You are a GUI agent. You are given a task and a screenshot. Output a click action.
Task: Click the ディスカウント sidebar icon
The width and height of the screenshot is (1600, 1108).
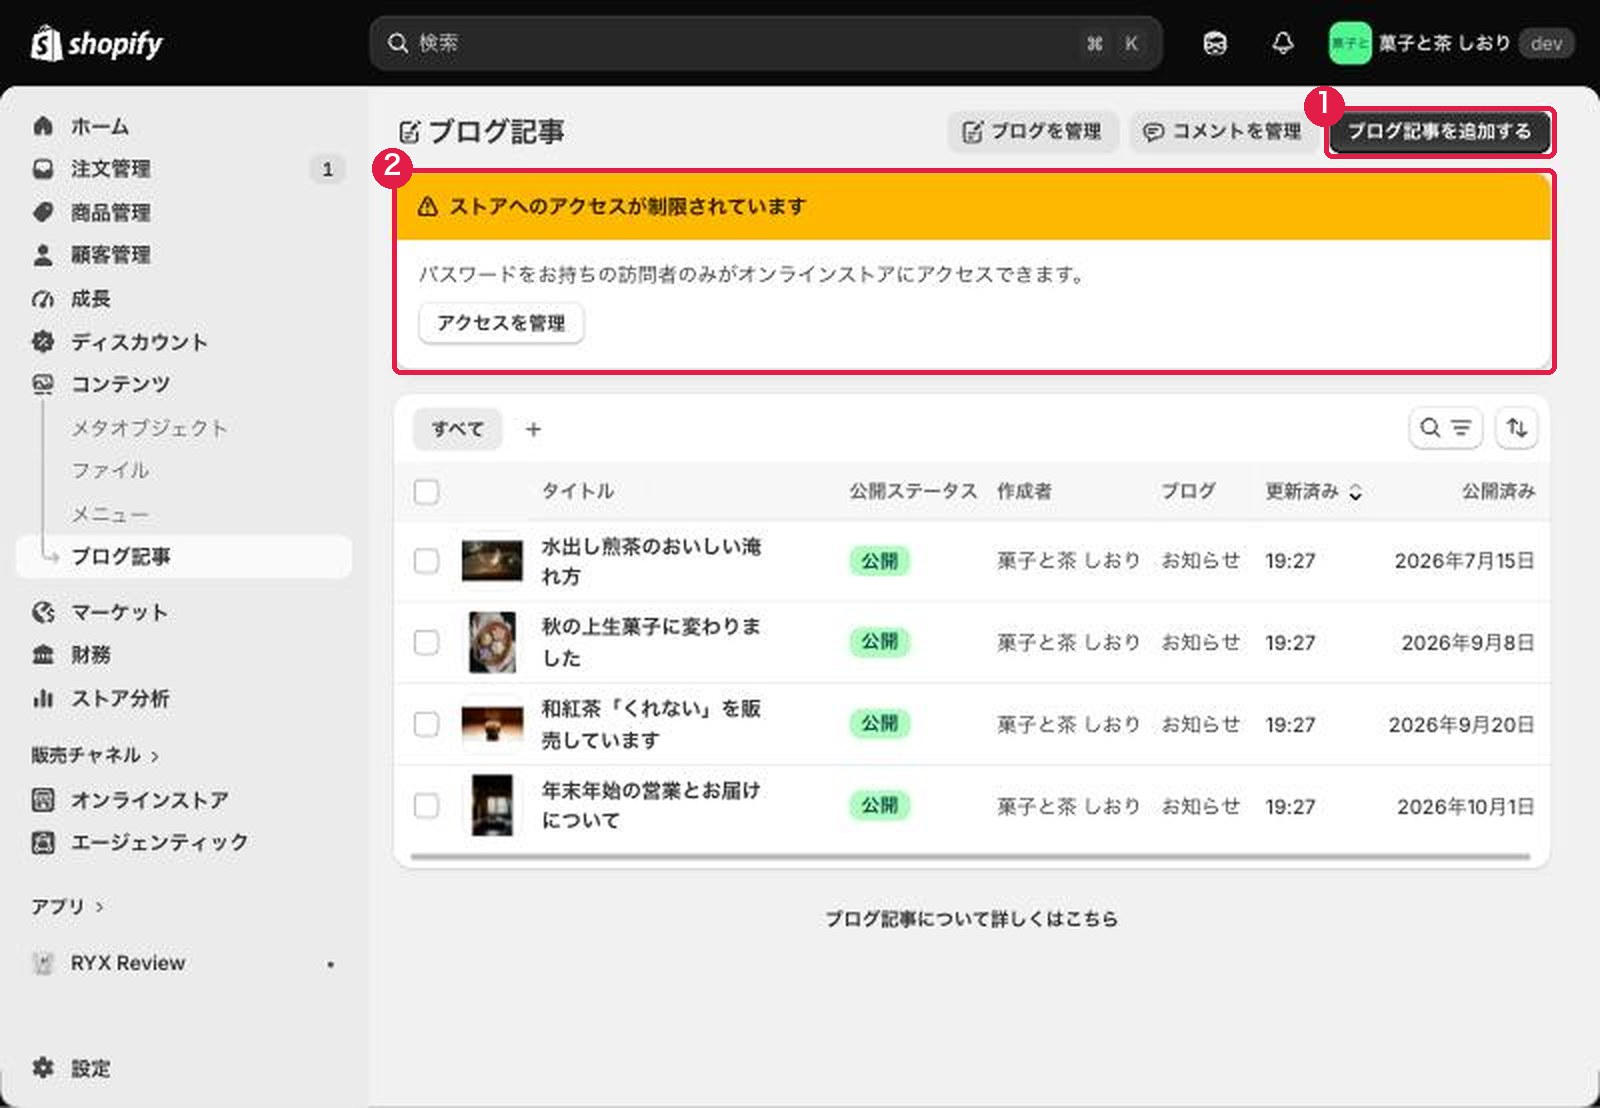click(43, 341)
